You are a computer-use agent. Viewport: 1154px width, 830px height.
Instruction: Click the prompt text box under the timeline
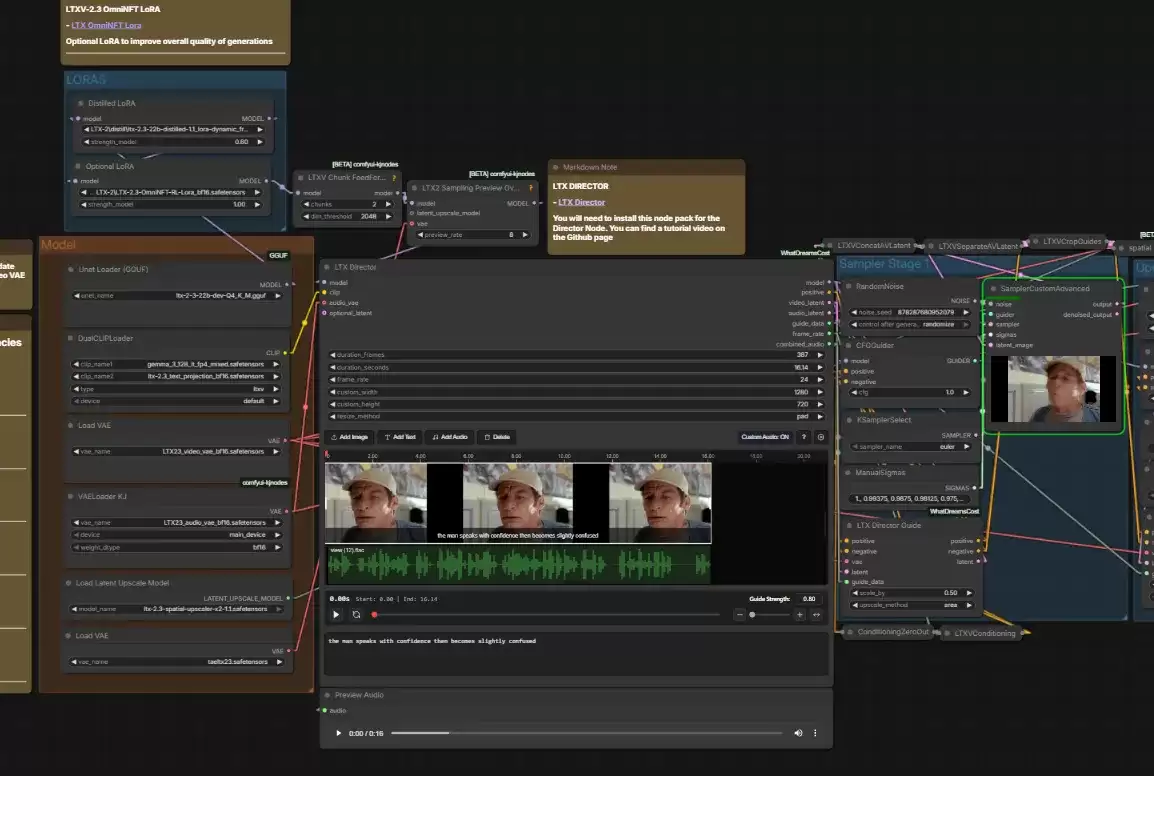[x=576, y=653]
